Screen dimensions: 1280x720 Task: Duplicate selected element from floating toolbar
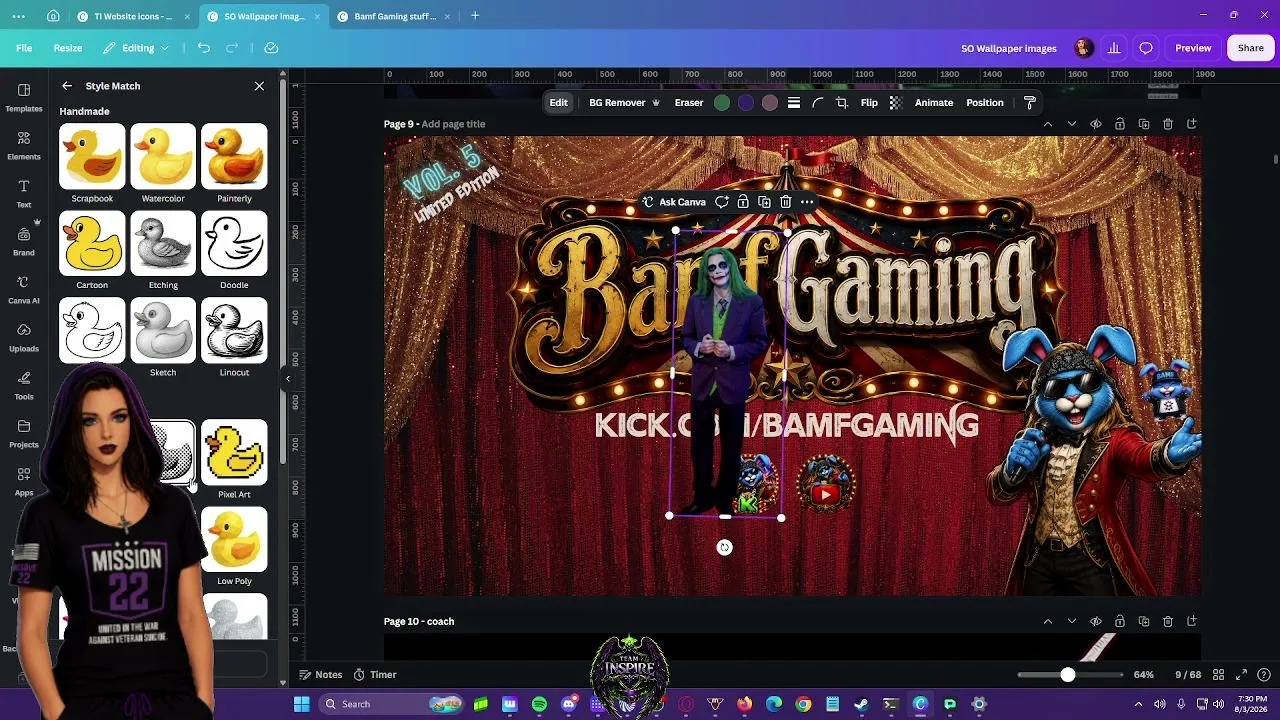764,202
